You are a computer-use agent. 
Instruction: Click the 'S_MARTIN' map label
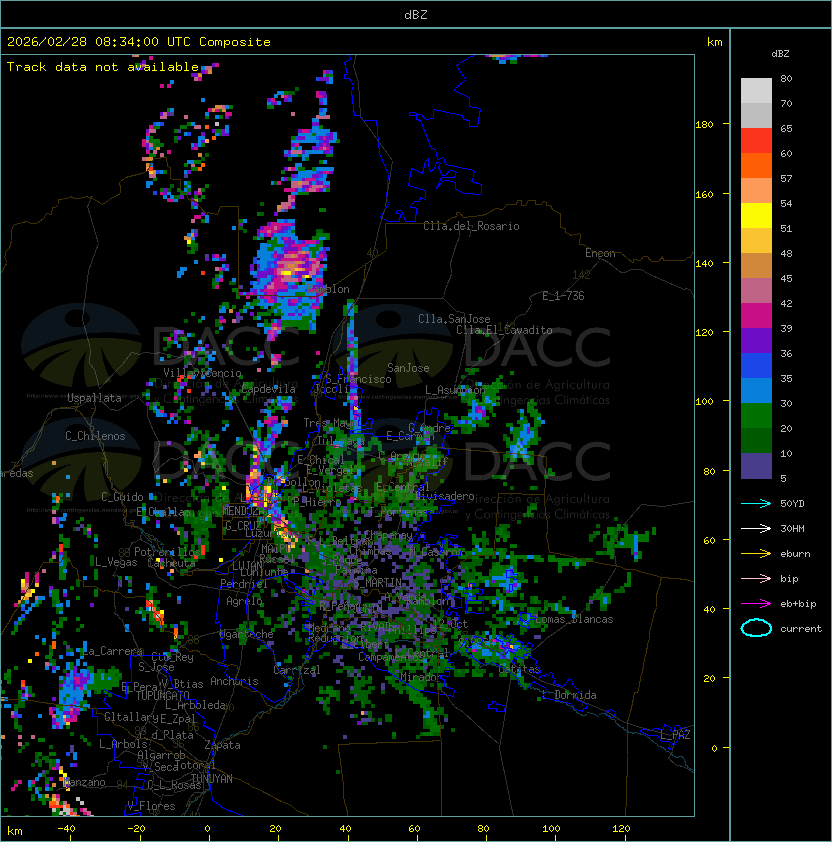[378, 582]
